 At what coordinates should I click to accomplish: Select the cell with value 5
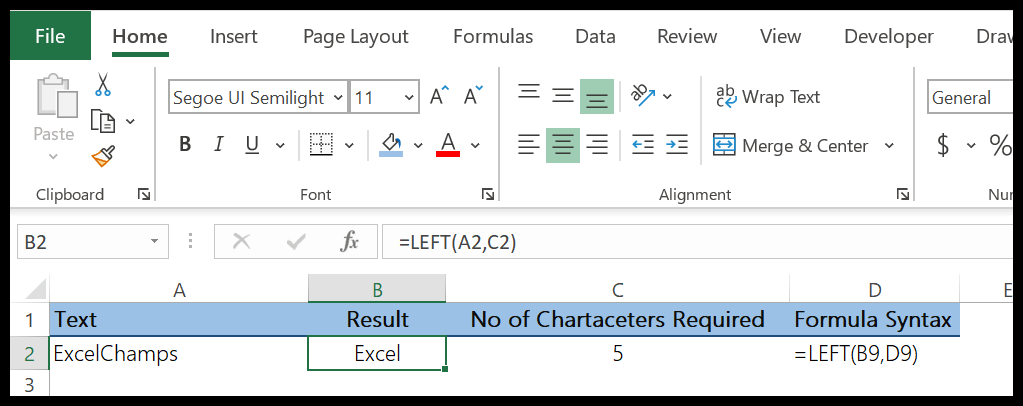pyautogui.click(x=617, y=353)
